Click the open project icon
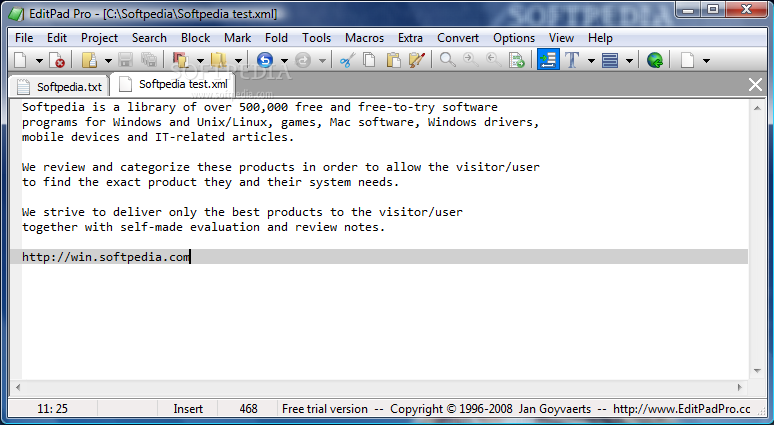This screenshot has width=774, height=425. click(181, 60)
